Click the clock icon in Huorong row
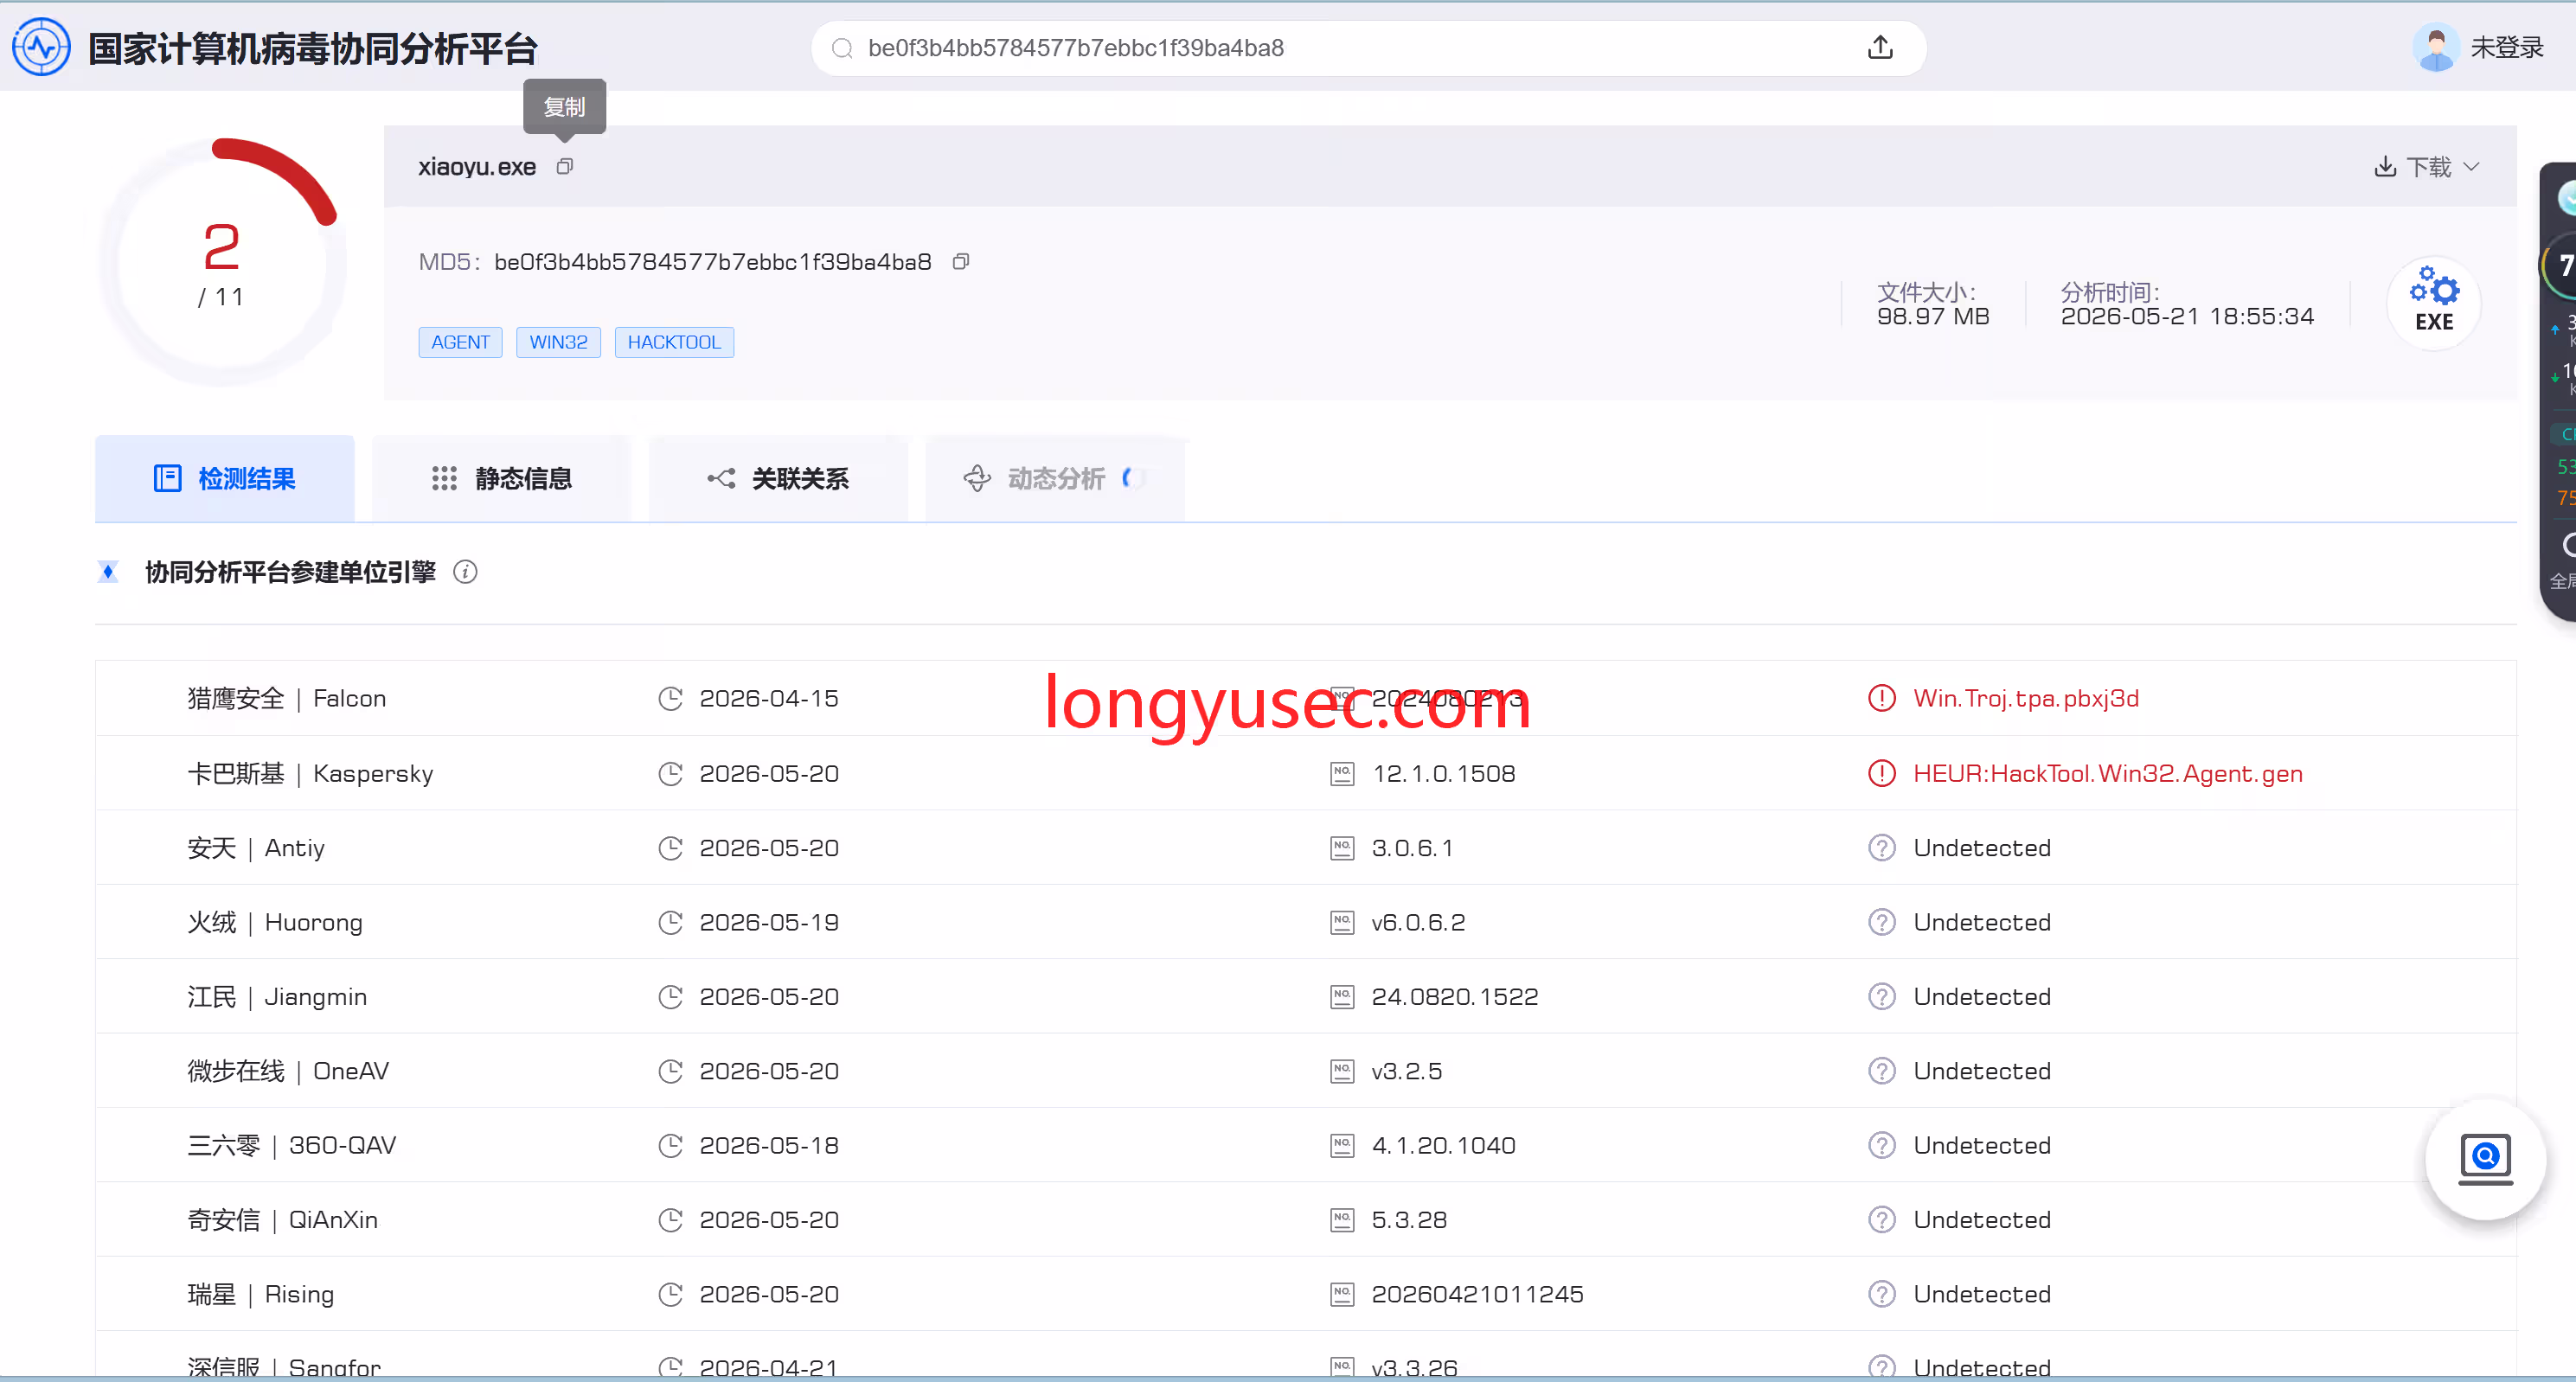This screenshot has height=1382, width=2576. point(670,922)
